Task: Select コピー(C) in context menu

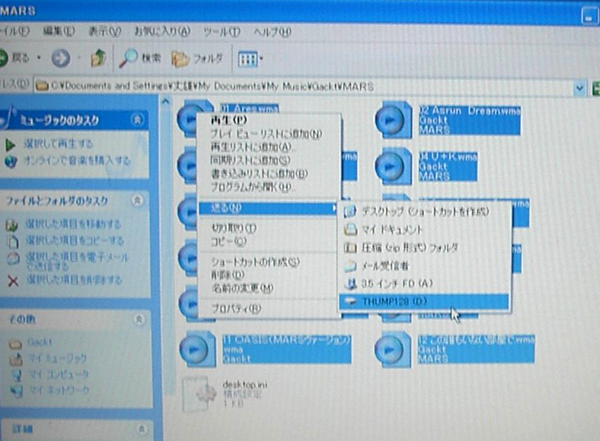Action: tap(267, 242)
